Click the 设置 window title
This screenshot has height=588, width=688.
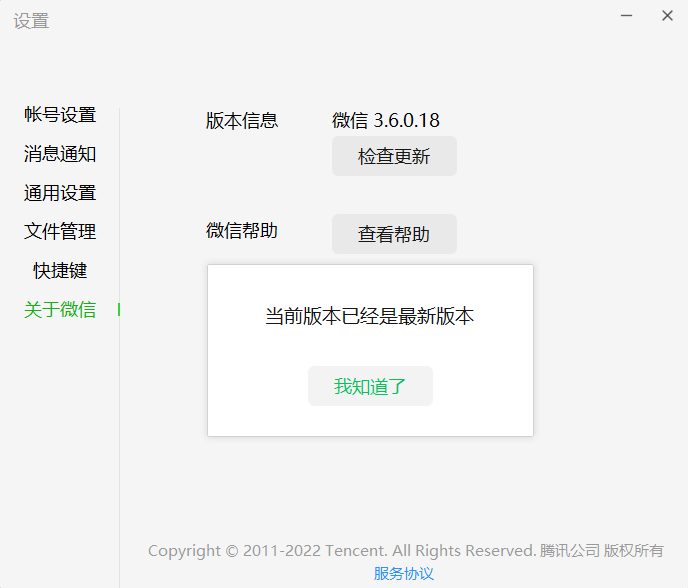[31, 21]
